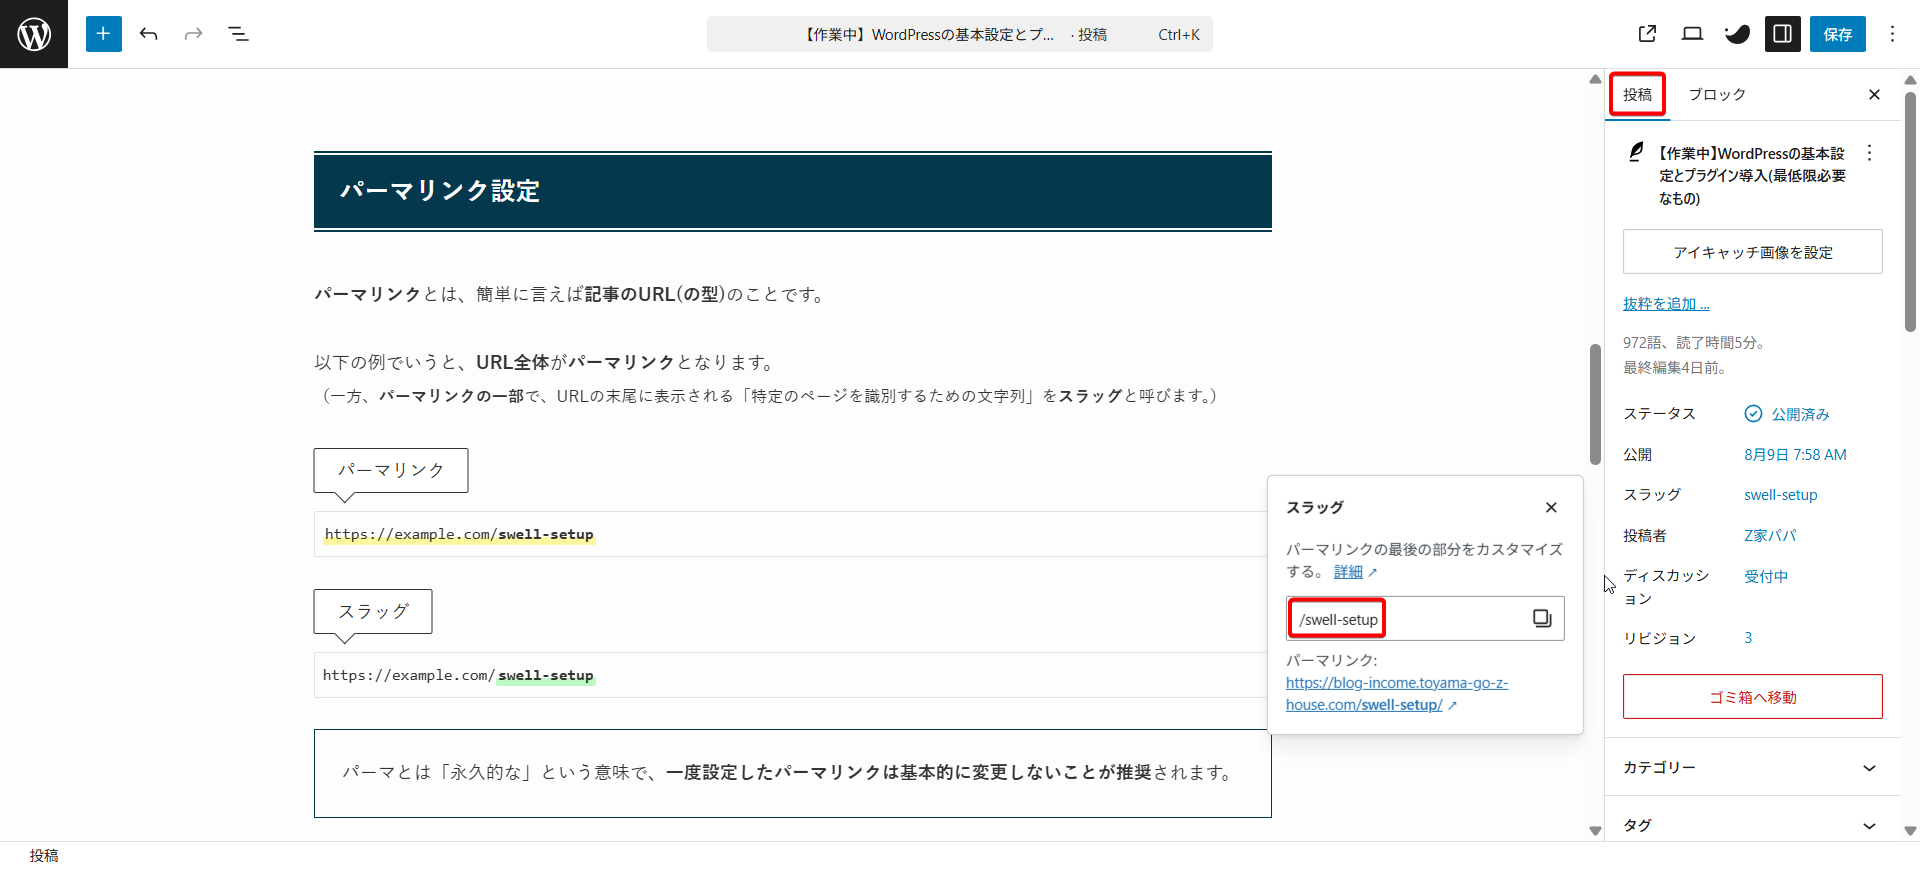
Task: Click the second example.com/swell-setup code line under スラッグ
Action: pyautogui.click(x=458, y=676)
